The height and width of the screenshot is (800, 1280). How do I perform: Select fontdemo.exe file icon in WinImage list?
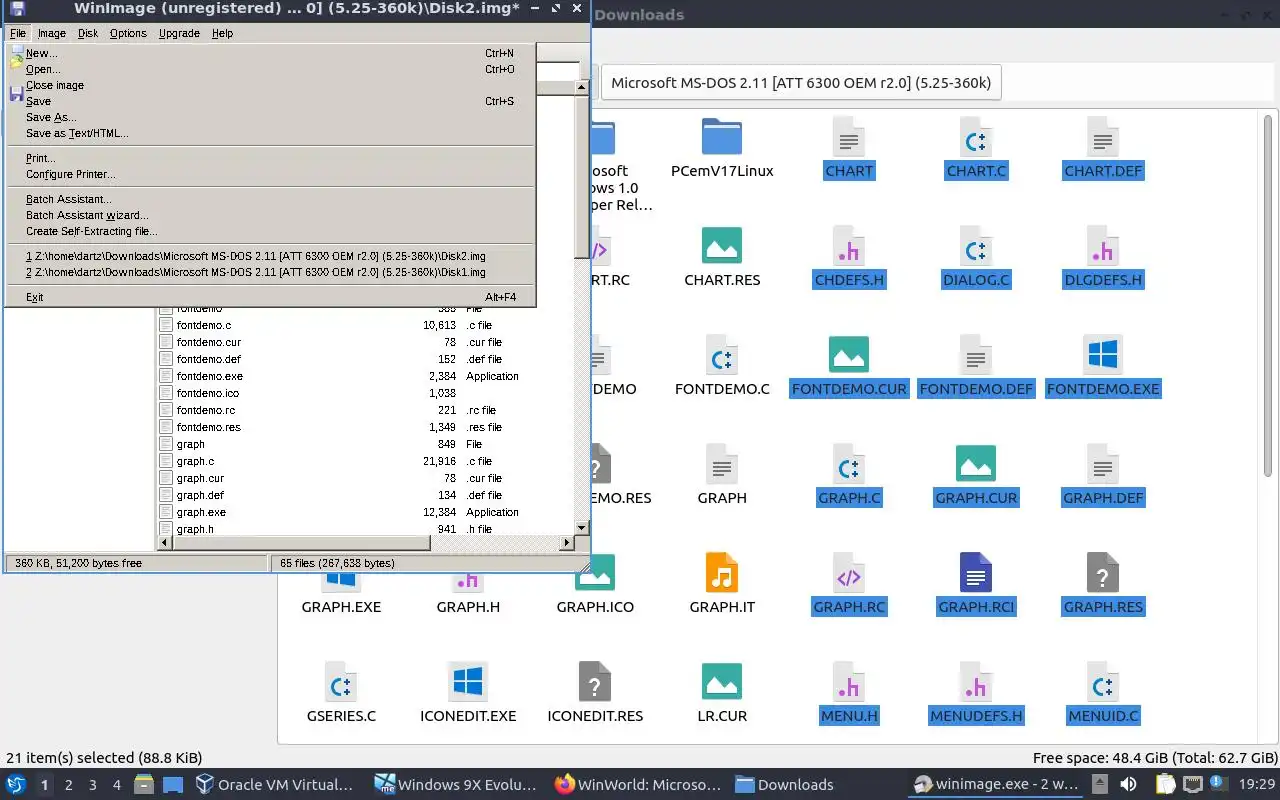[166, 376]
